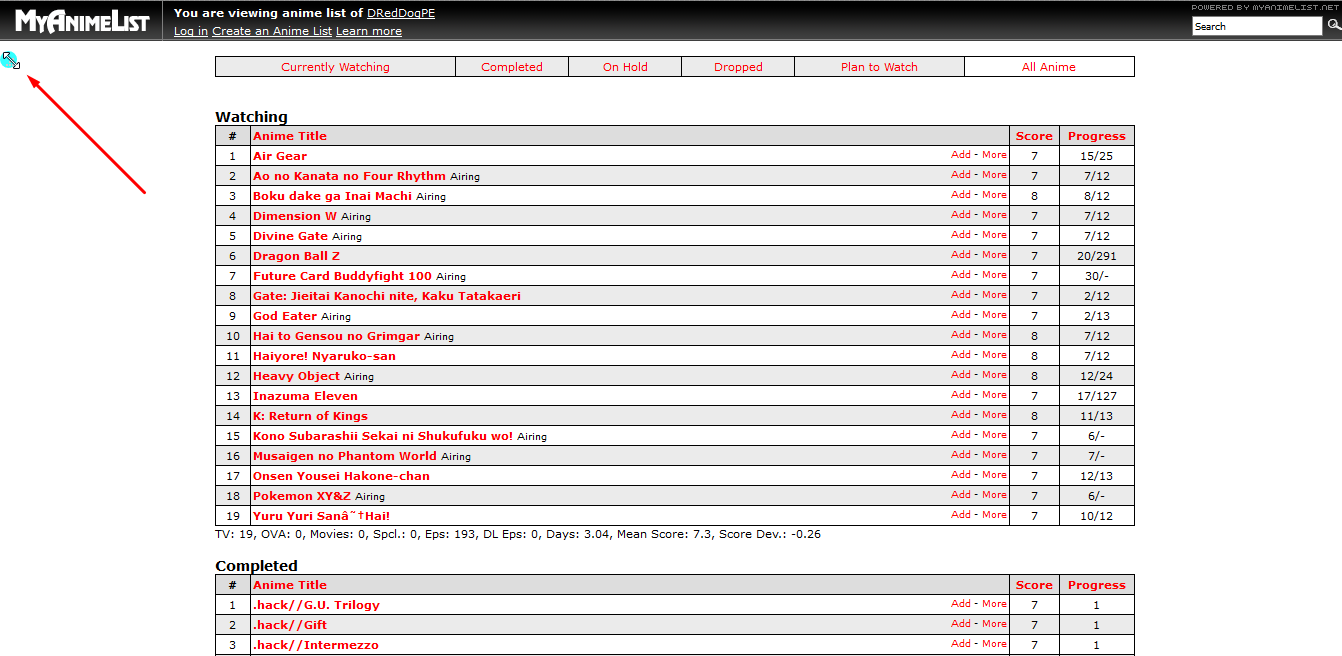This screenshot has width=1342, height=656.
Task: Switch to the Currently Watching tab
Action: point(335,67)
